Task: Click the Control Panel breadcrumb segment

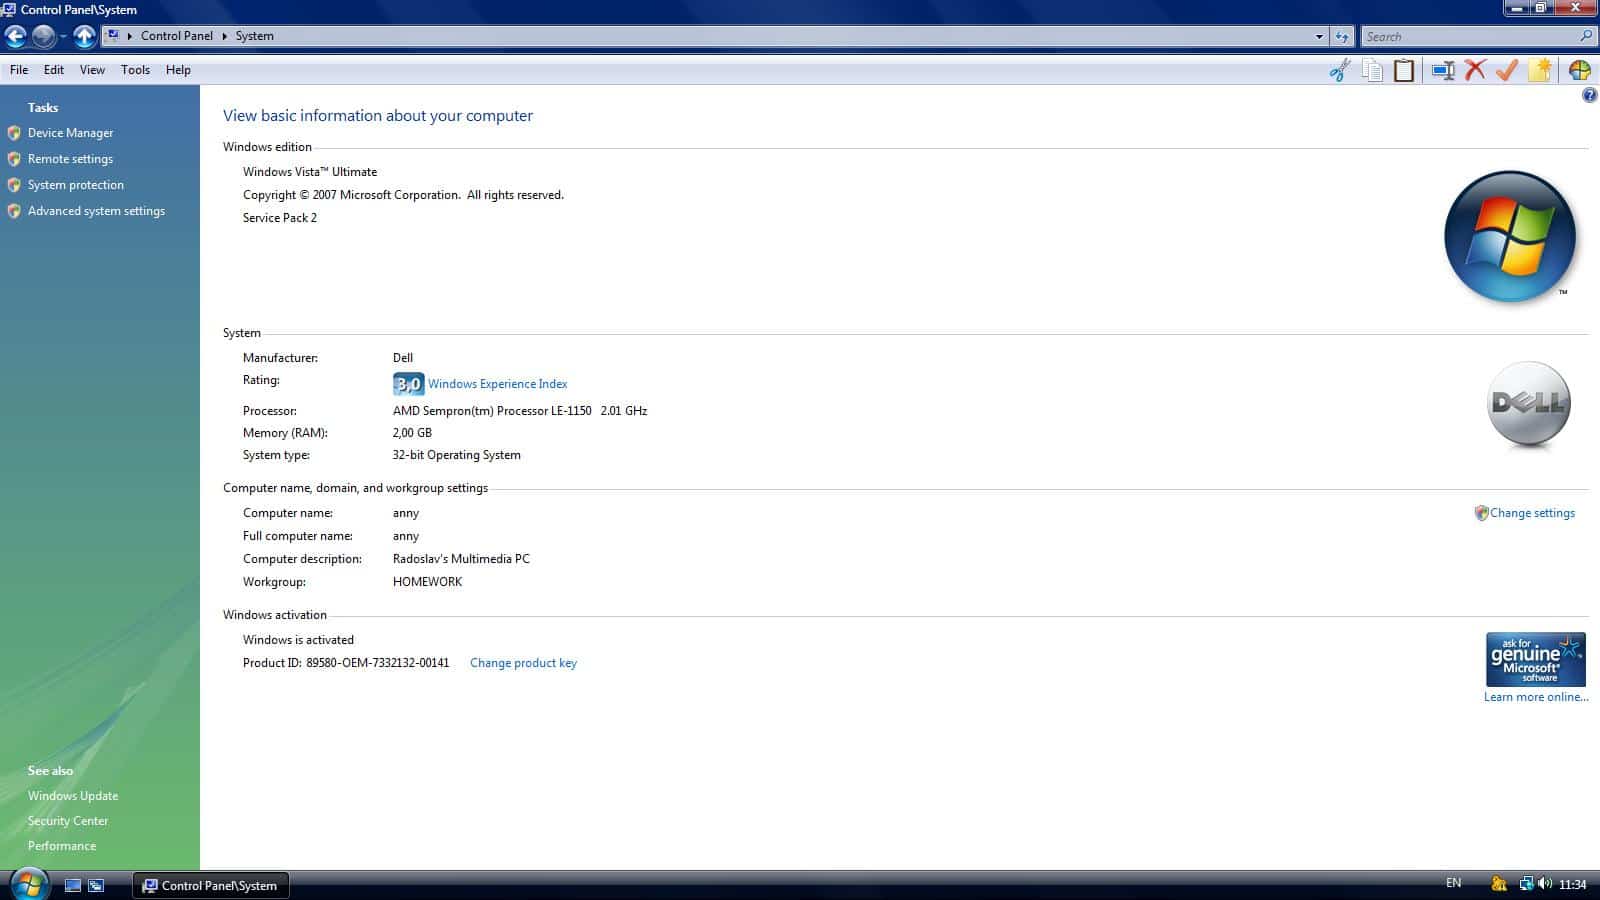Action: 177,36
